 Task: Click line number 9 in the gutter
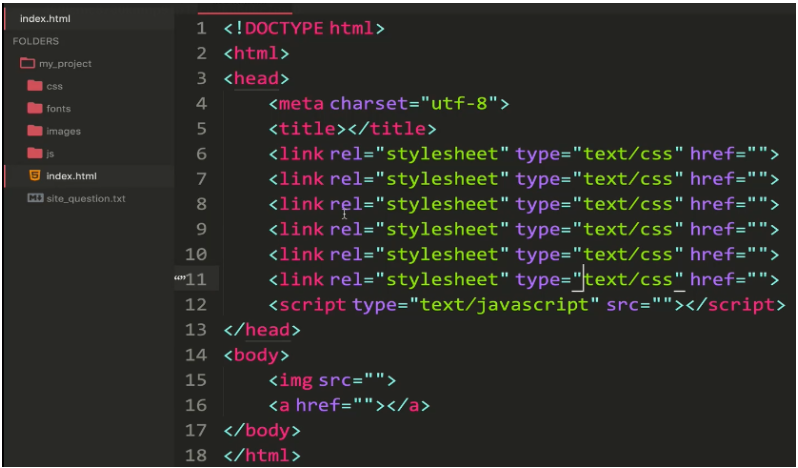202,229
